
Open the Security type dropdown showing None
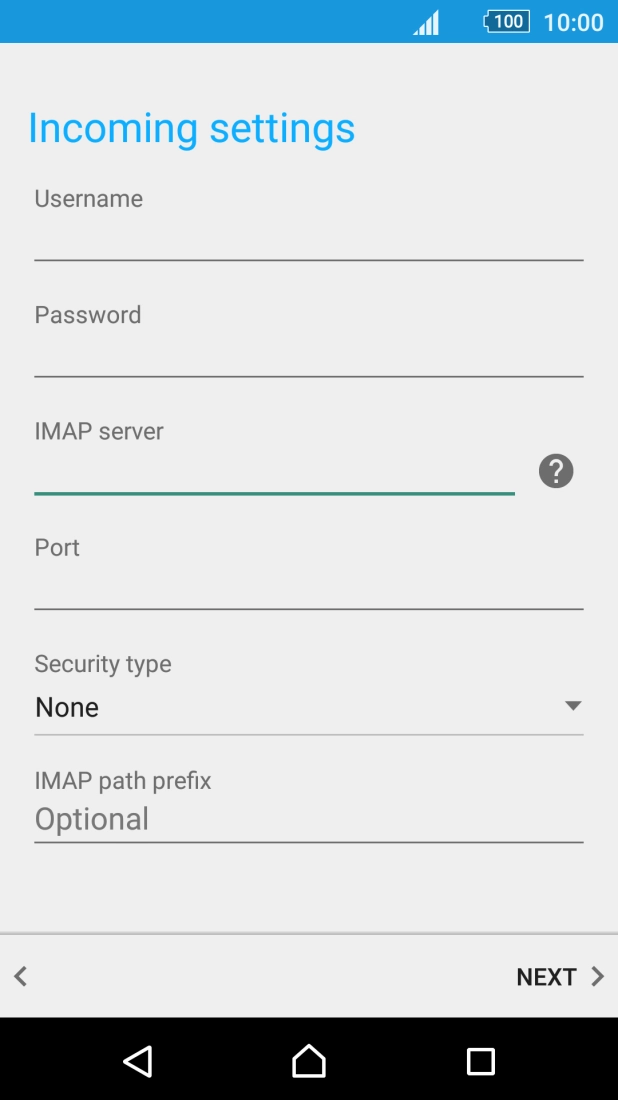click(300, 708)
